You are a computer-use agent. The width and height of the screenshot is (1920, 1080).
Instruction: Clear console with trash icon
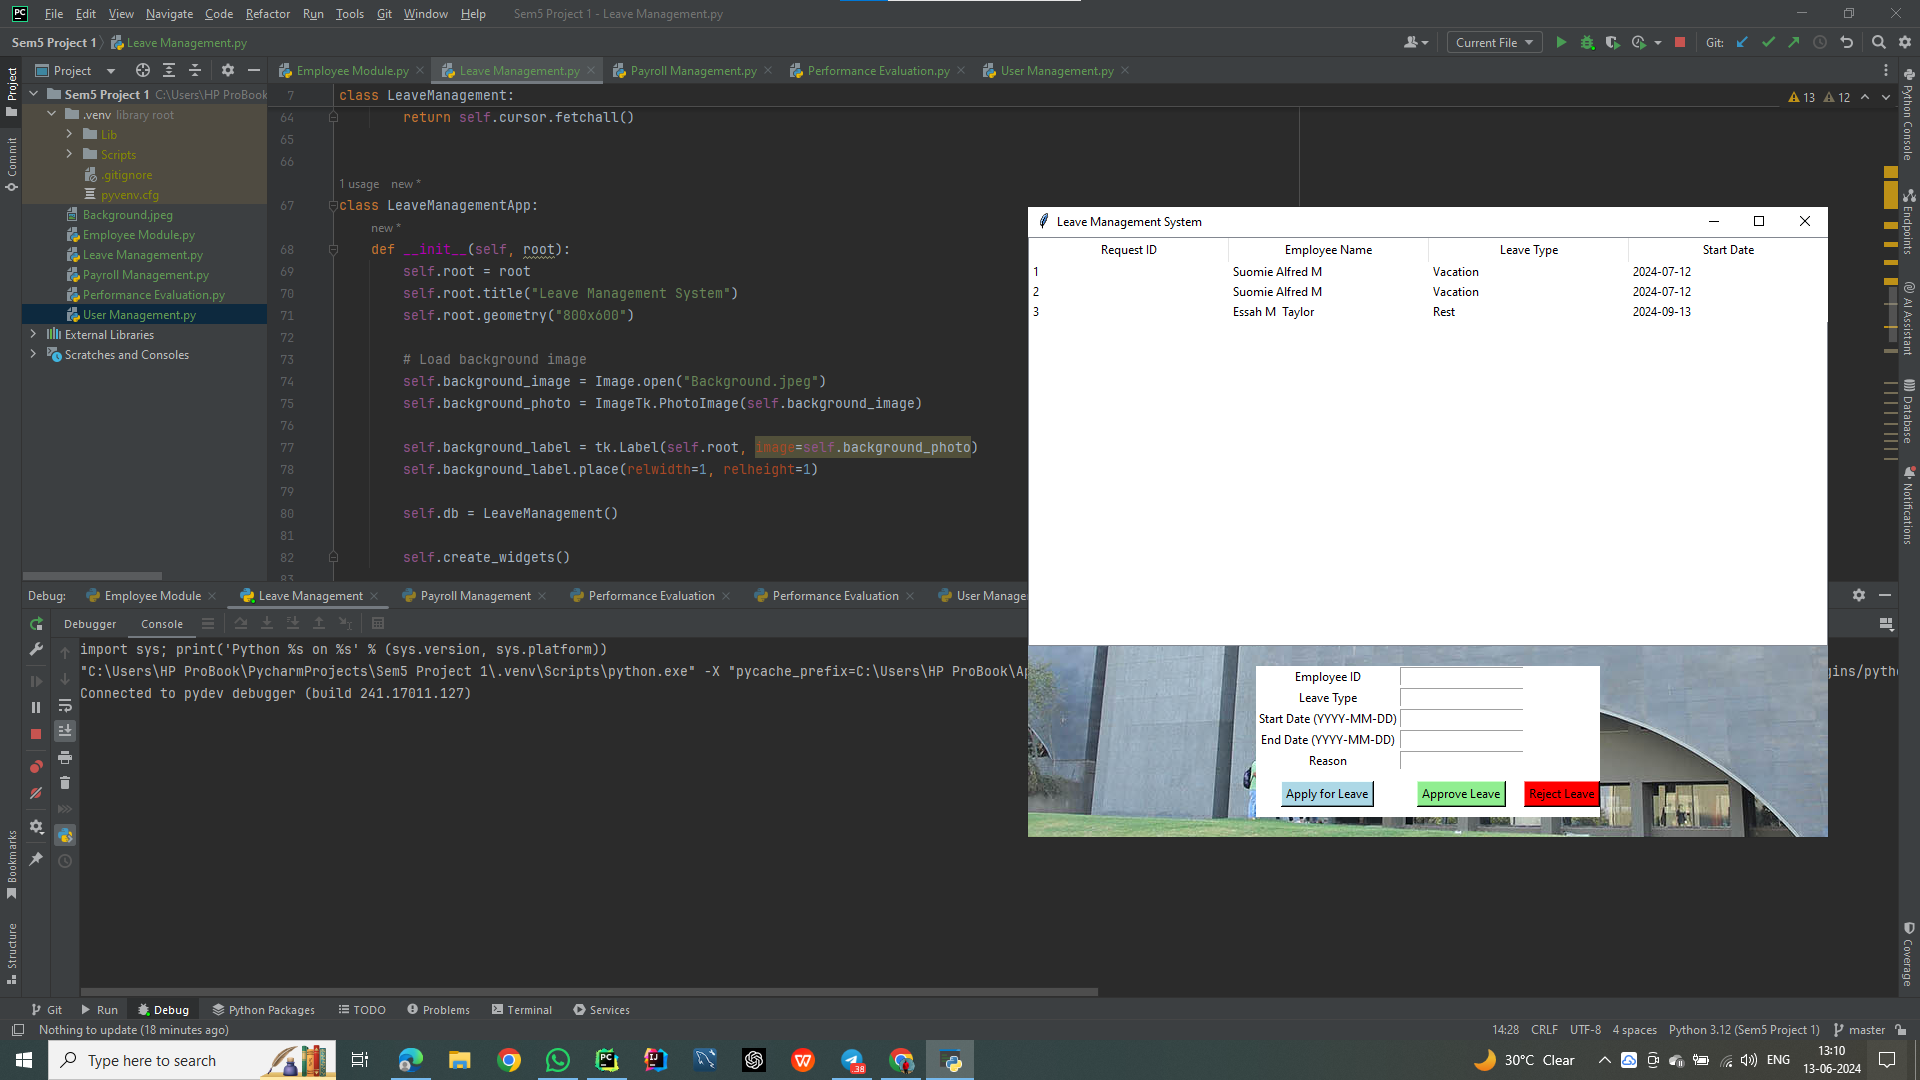(x=65, y=783)
